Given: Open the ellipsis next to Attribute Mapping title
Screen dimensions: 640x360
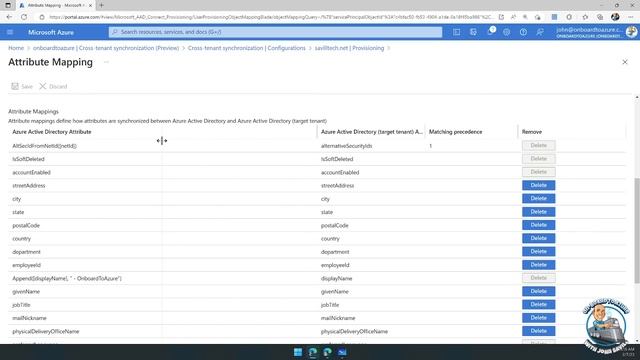Looking at the screenshot, I should pyautogui.click(x=106, y=62).
